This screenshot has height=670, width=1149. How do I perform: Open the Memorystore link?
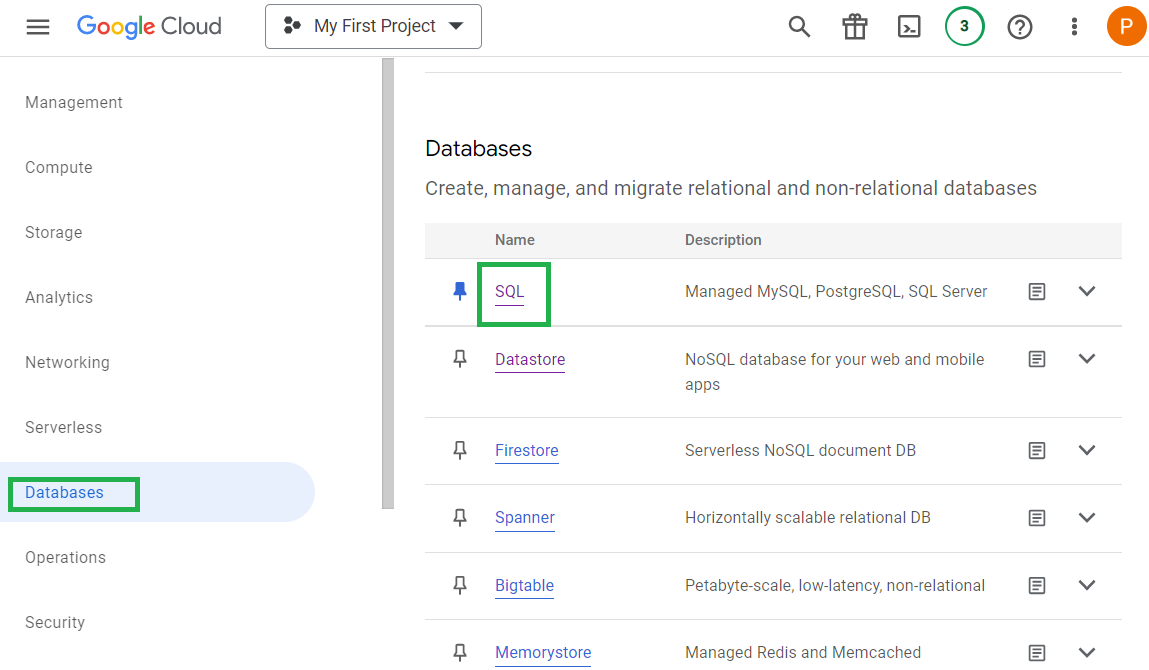click(543, 653)
